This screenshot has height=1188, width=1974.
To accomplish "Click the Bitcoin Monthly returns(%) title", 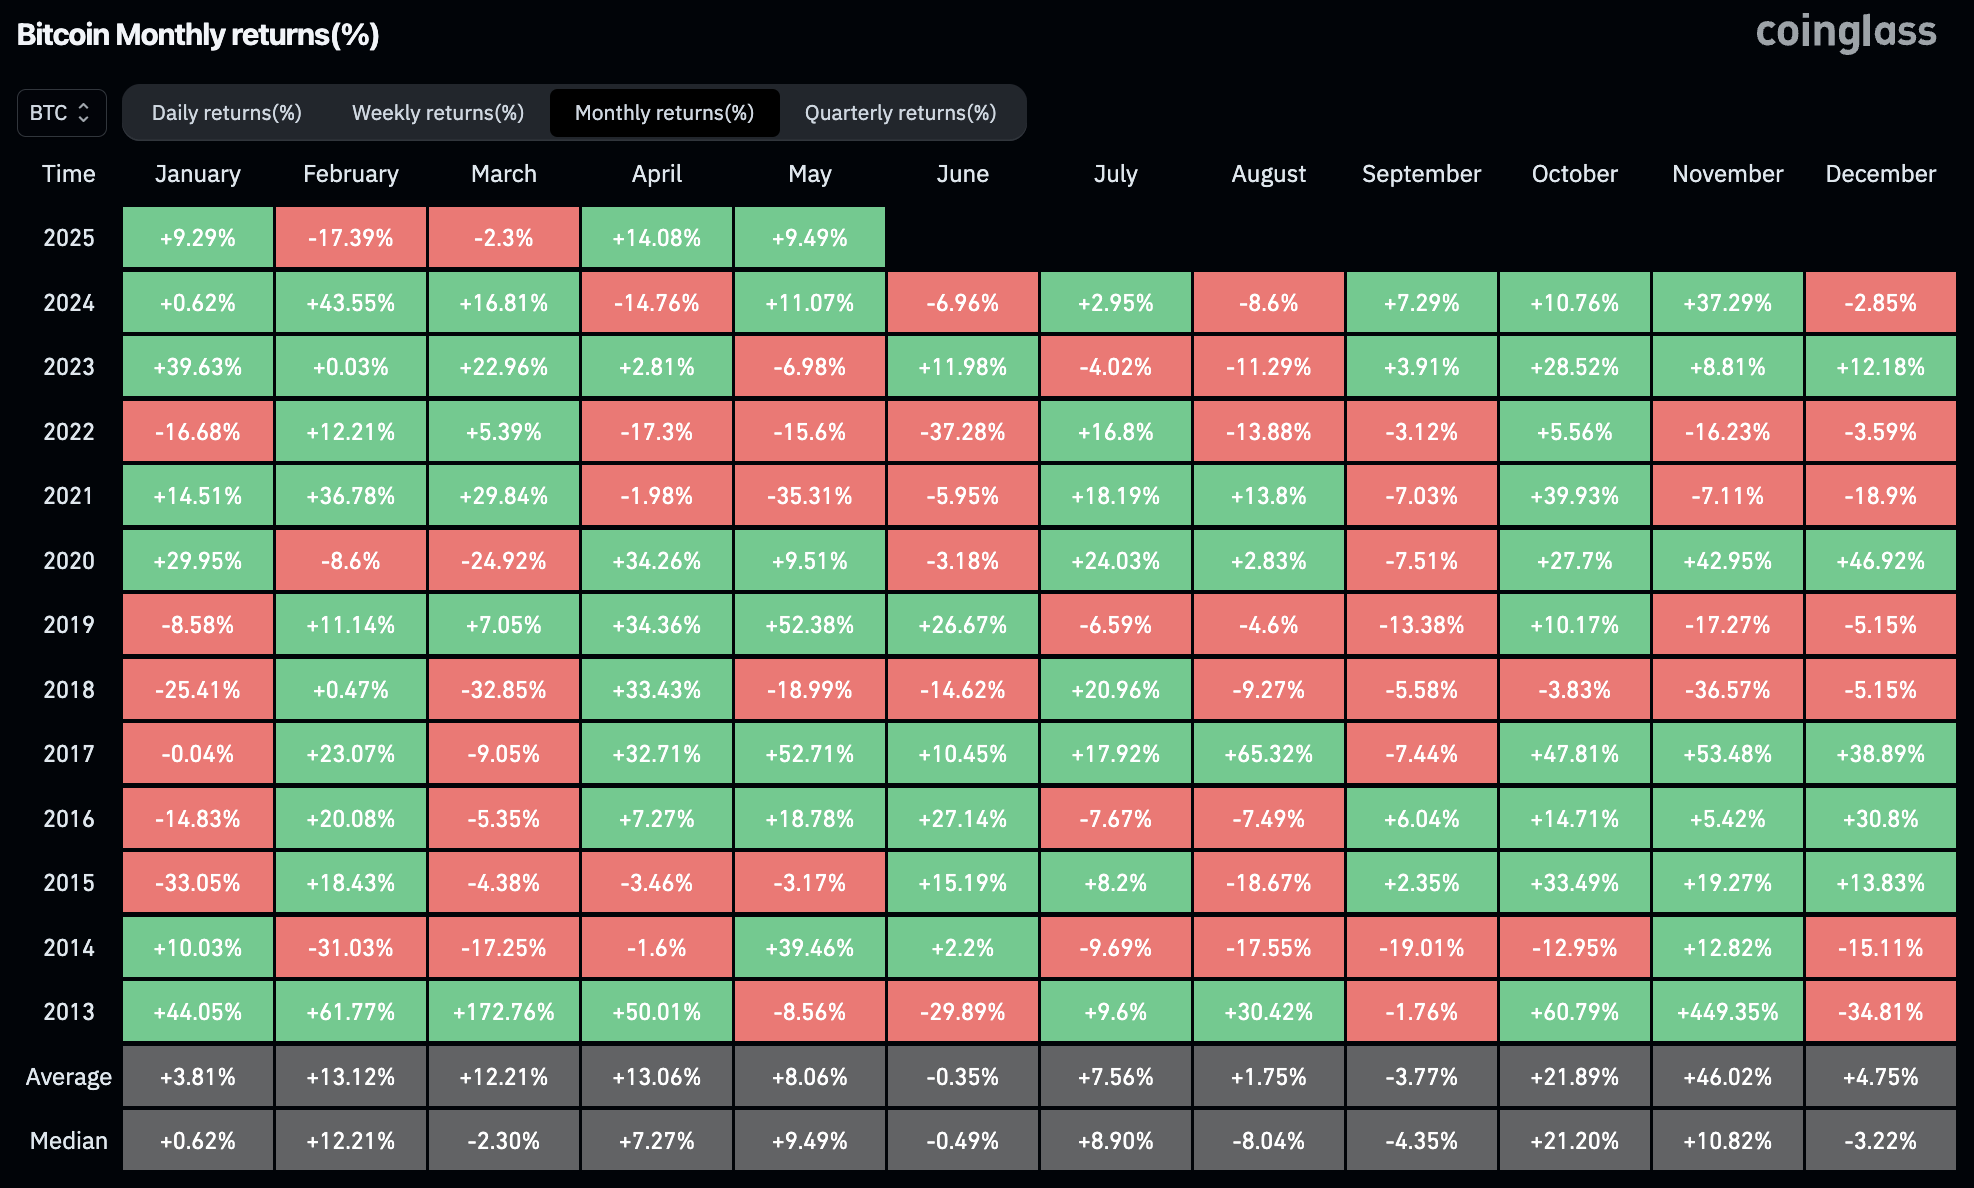I will pos(198,33).
